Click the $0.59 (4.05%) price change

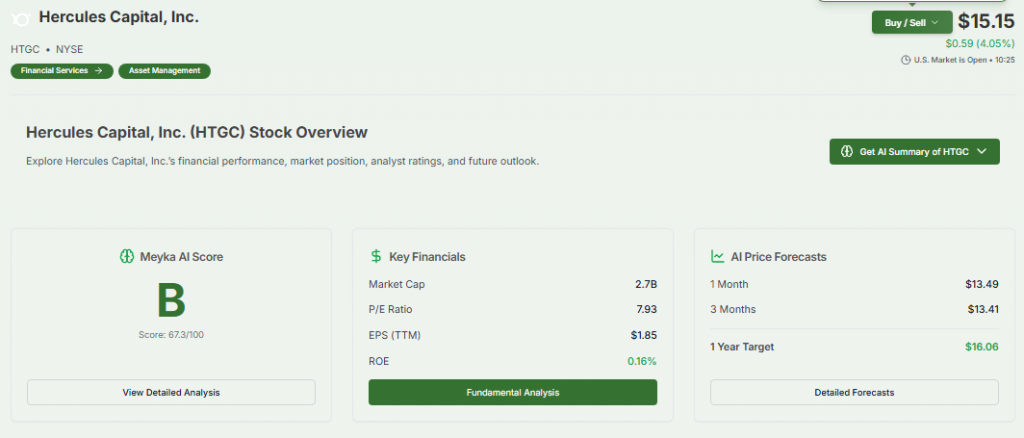click(x=980, y=44)
